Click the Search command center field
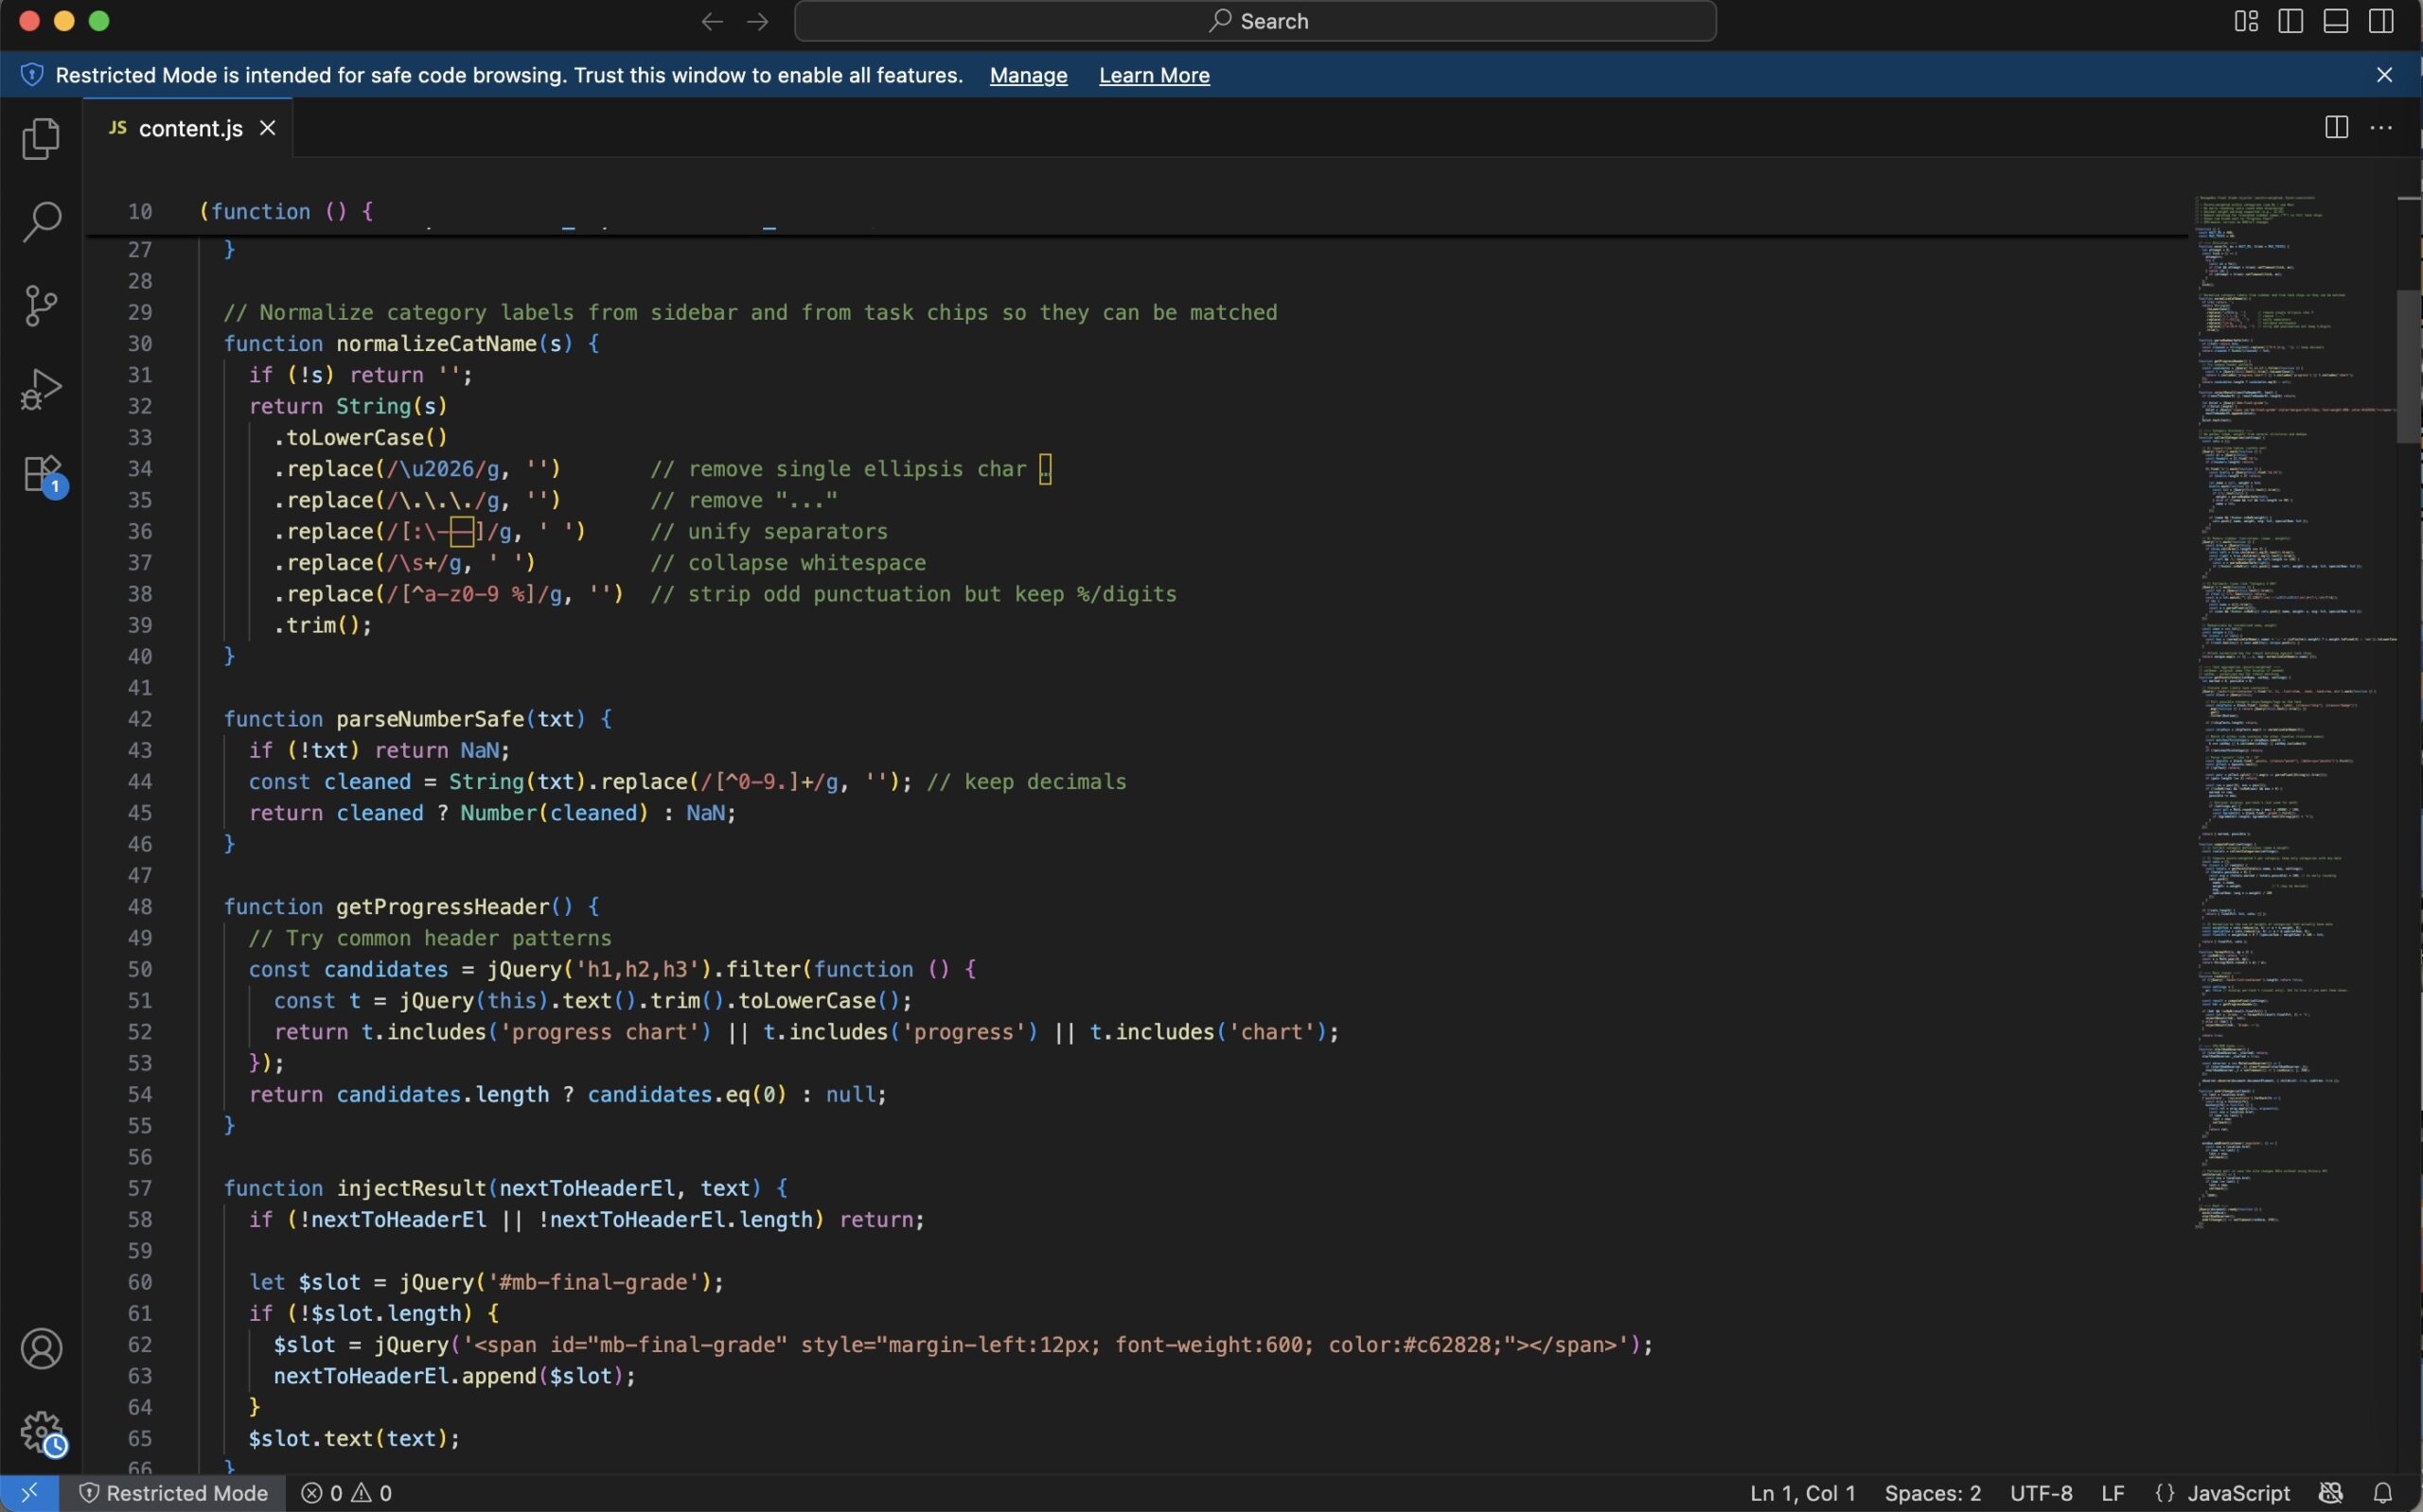 (x=1255, y=21)
